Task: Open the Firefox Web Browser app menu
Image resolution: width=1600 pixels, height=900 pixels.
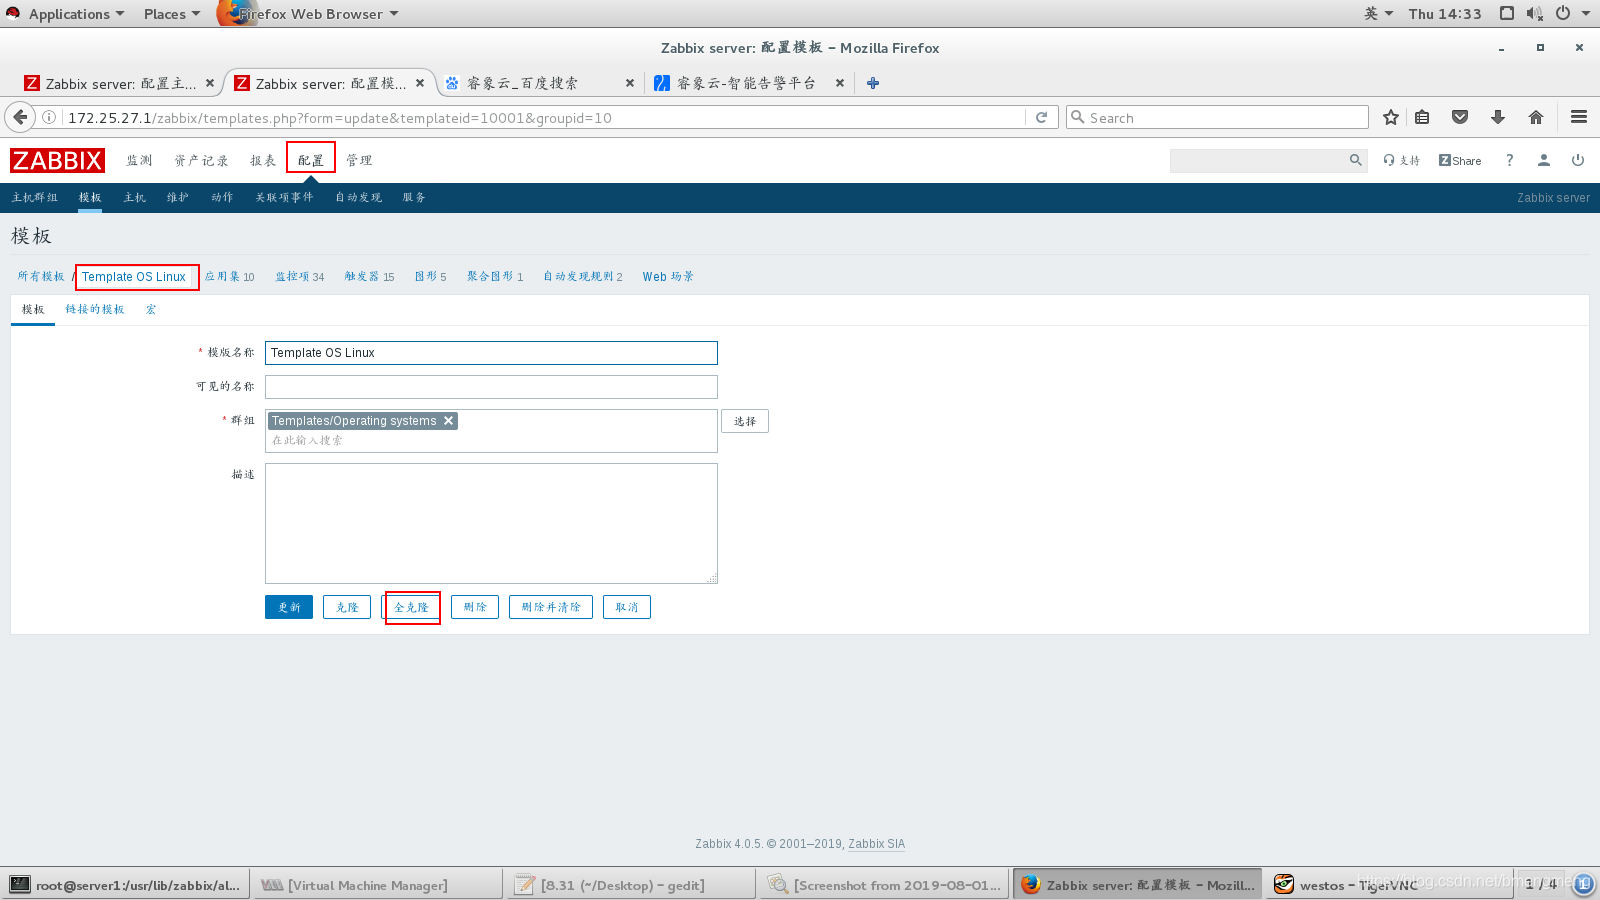Action: tap(310, 14)
